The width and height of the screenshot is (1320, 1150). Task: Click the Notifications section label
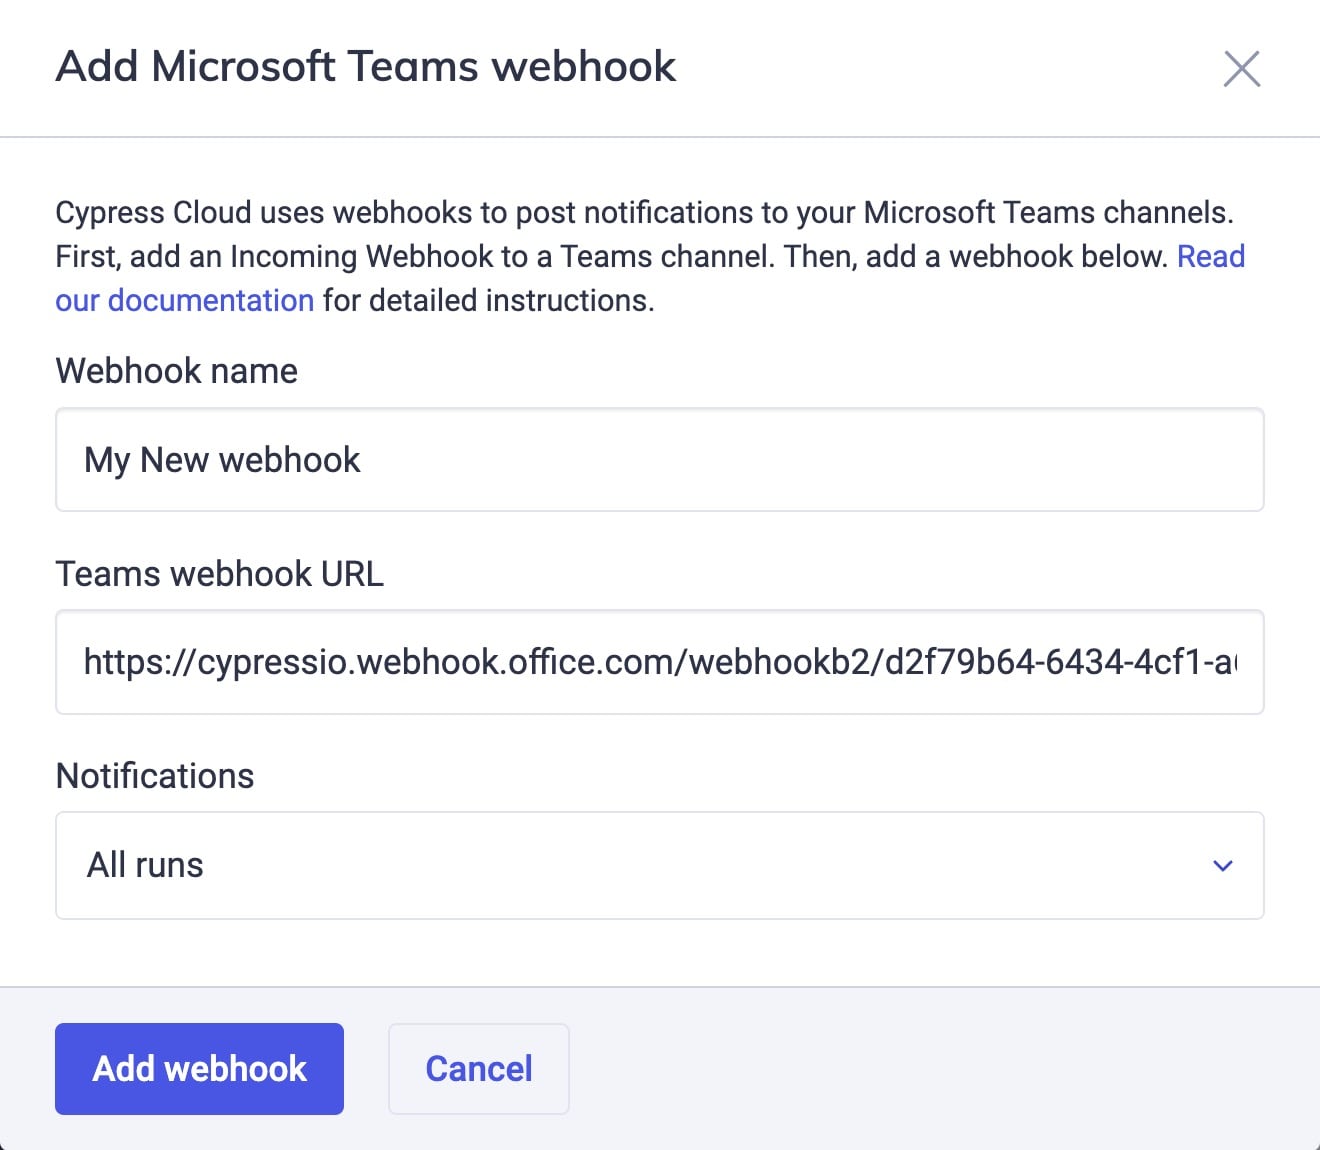154,776
